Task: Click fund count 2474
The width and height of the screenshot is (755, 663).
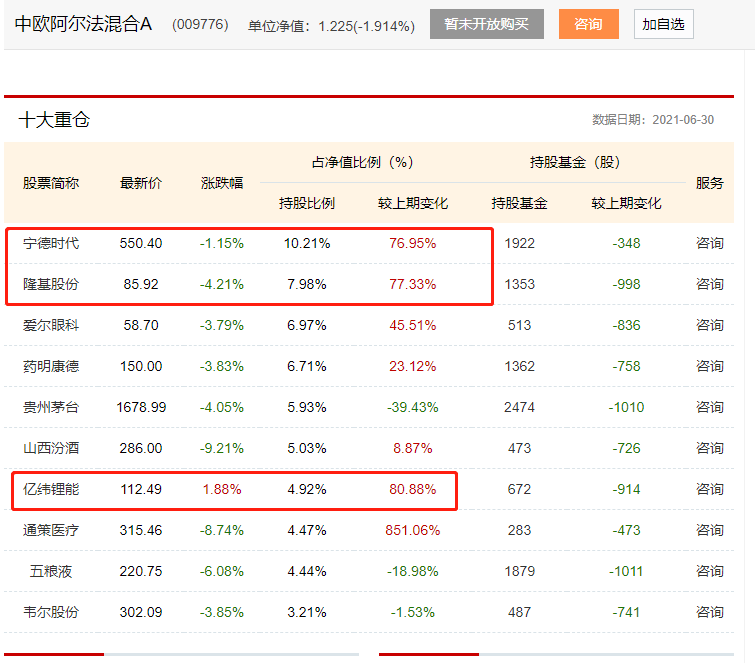Action: coord(520,407)
